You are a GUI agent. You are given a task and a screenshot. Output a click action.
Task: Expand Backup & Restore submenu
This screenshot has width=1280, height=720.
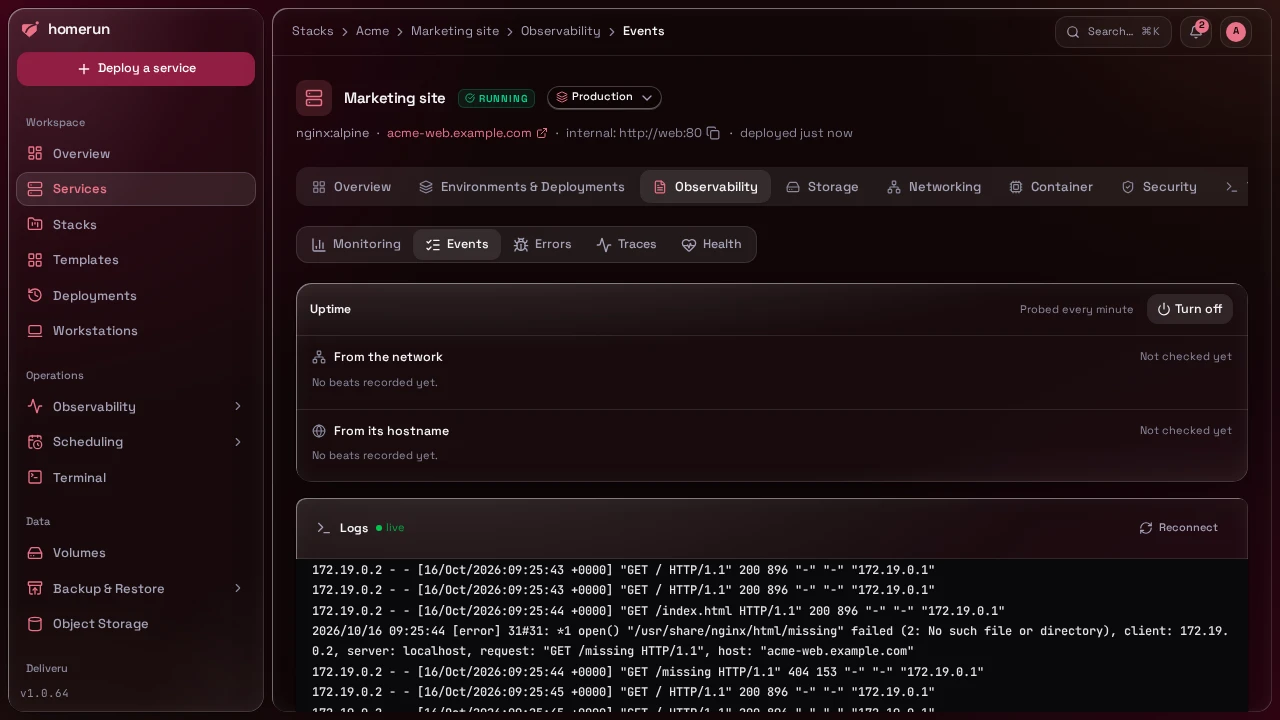pyautogui.click(x=136, y=589)
